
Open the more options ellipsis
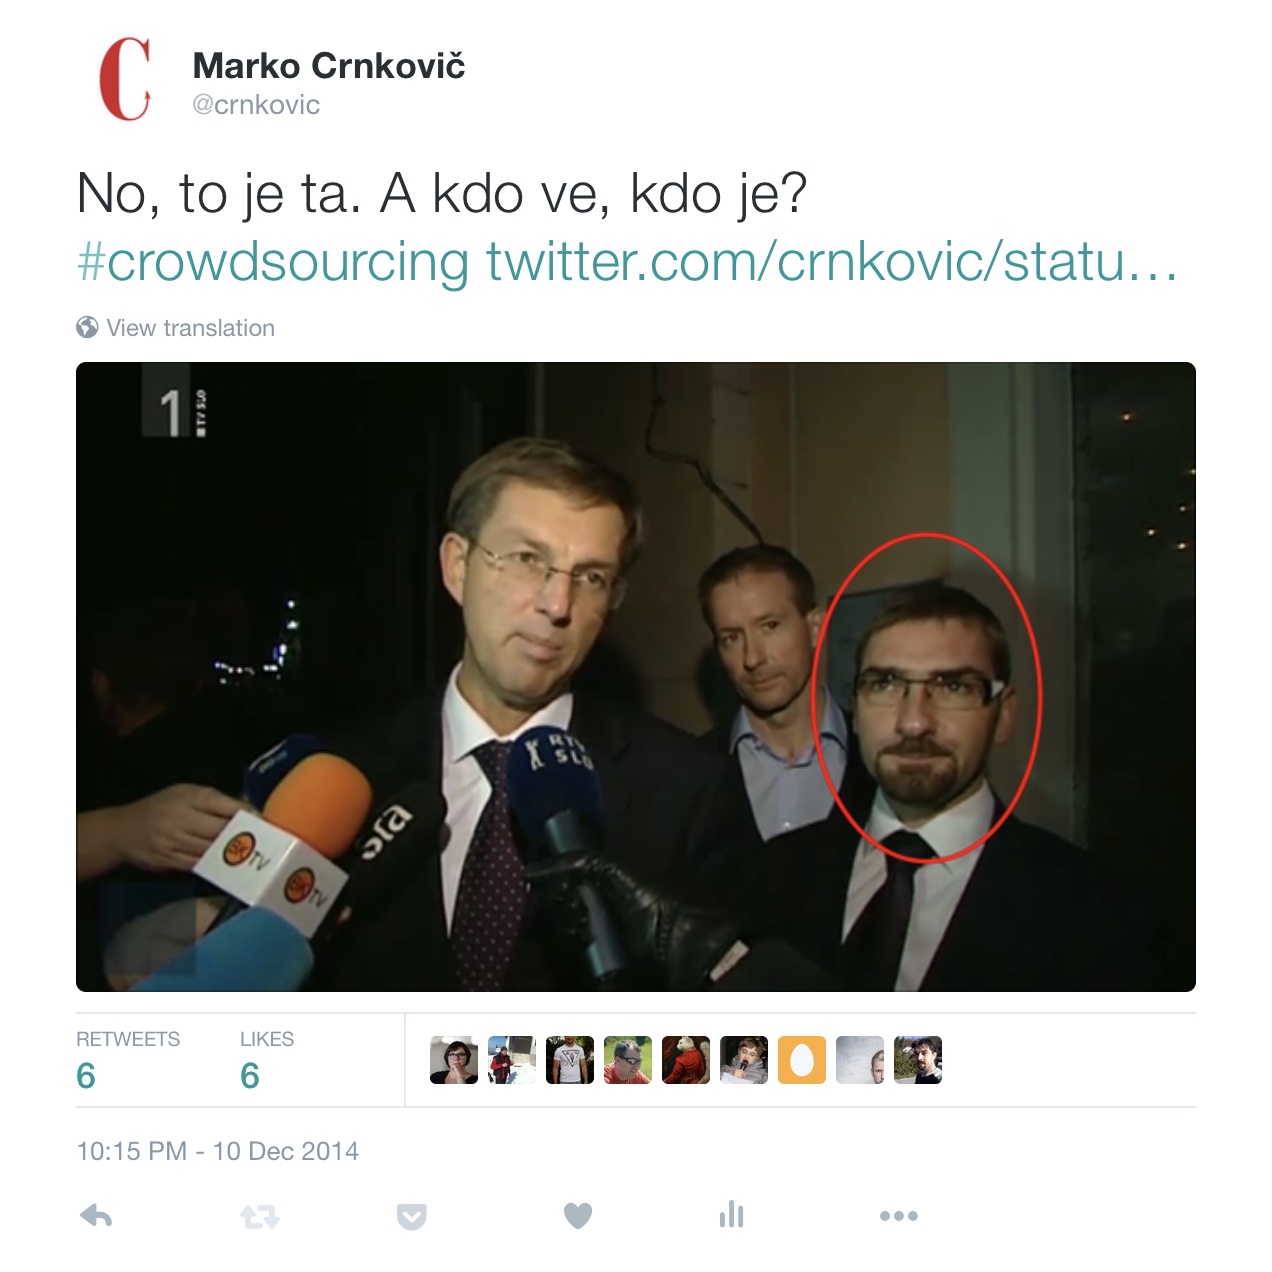click(x=899, y=1216)
